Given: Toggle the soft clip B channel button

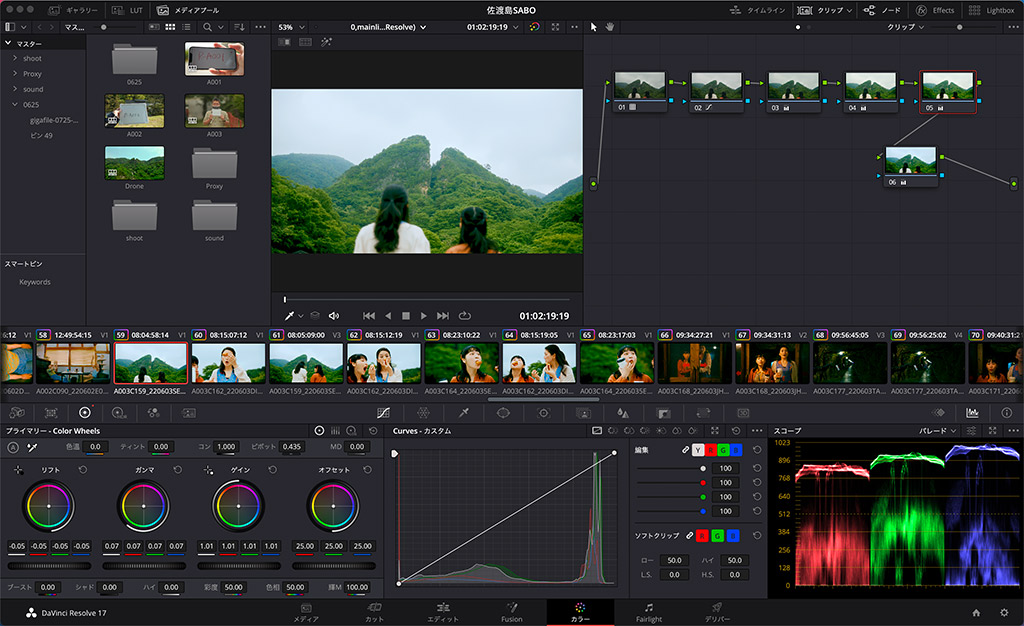Looking at the screenshot, I should [733, 536].
